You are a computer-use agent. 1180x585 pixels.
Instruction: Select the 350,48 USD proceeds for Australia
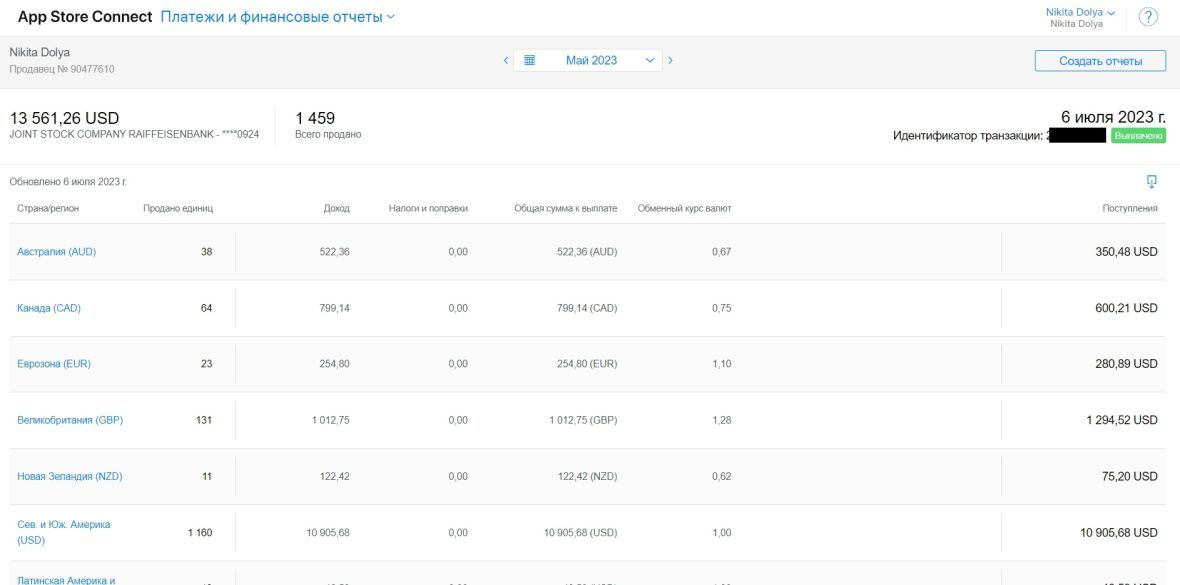(x=1126, y=252)
